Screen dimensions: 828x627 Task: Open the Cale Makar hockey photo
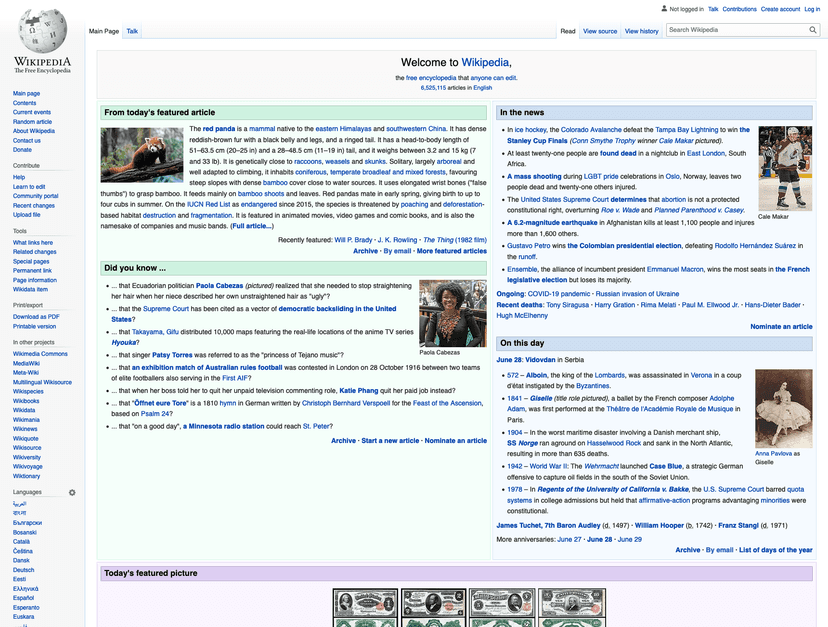785,169
